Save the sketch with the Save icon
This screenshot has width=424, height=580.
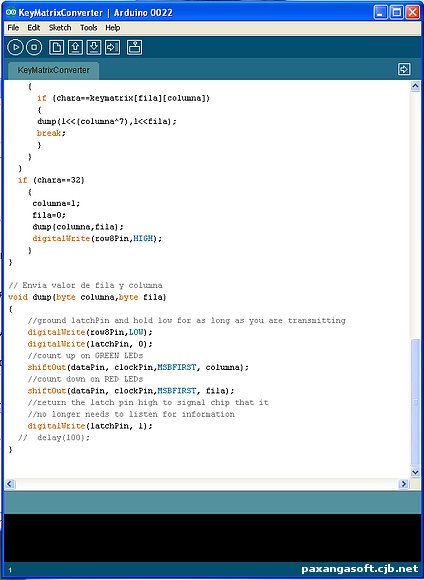pos(94,47)
